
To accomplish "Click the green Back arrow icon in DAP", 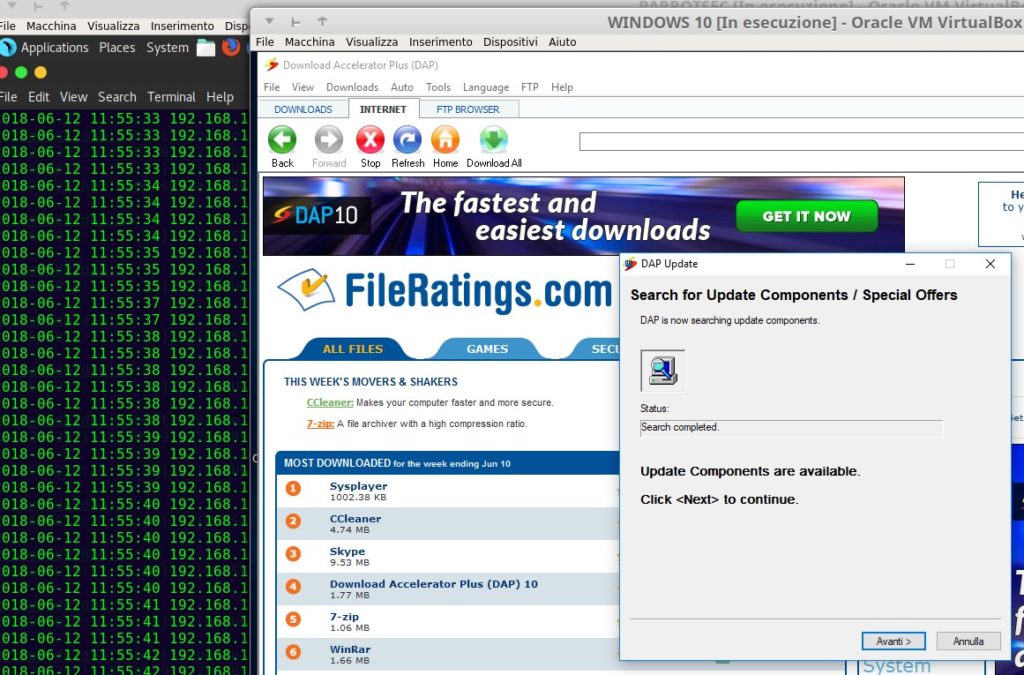I will 282,140.
